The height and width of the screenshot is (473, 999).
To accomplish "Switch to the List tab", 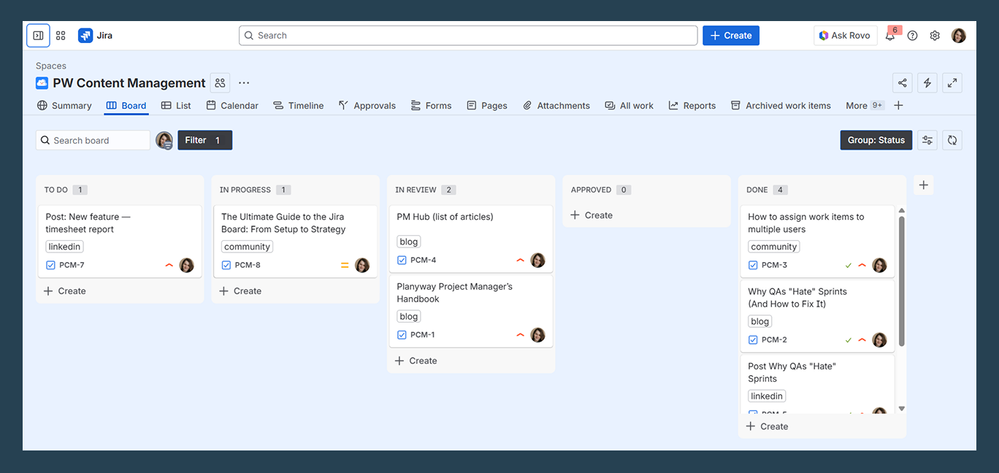I will coord(176,106).
